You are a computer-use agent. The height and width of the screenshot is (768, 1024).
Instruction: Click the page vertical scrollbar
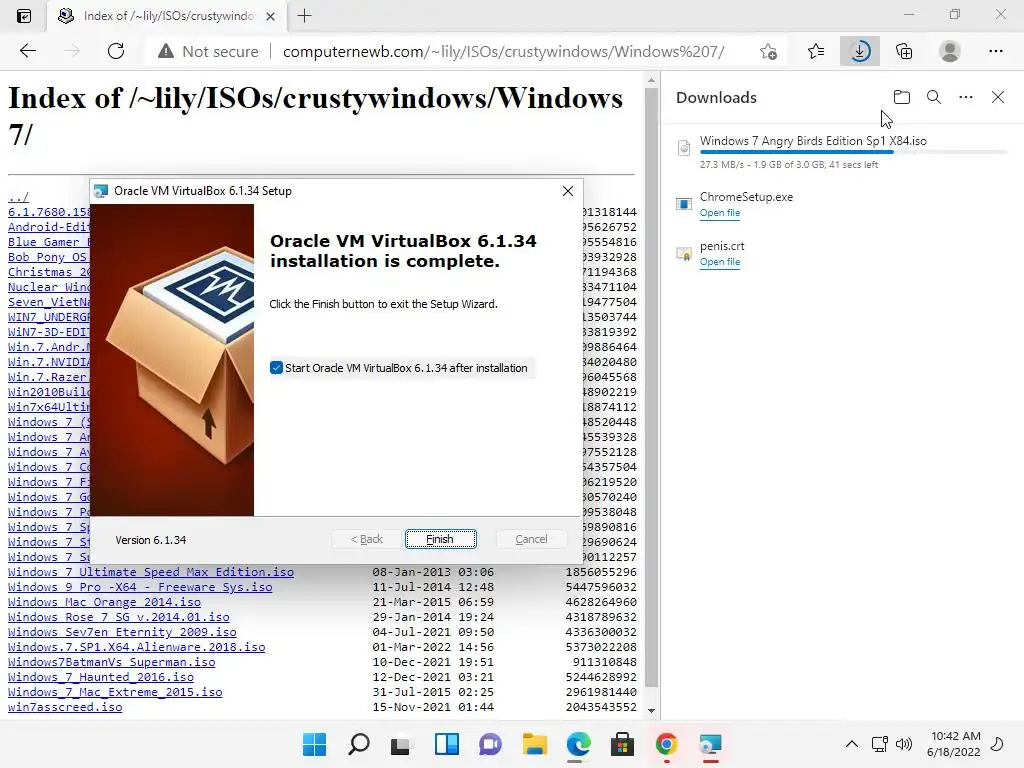(x=651, y=387)
